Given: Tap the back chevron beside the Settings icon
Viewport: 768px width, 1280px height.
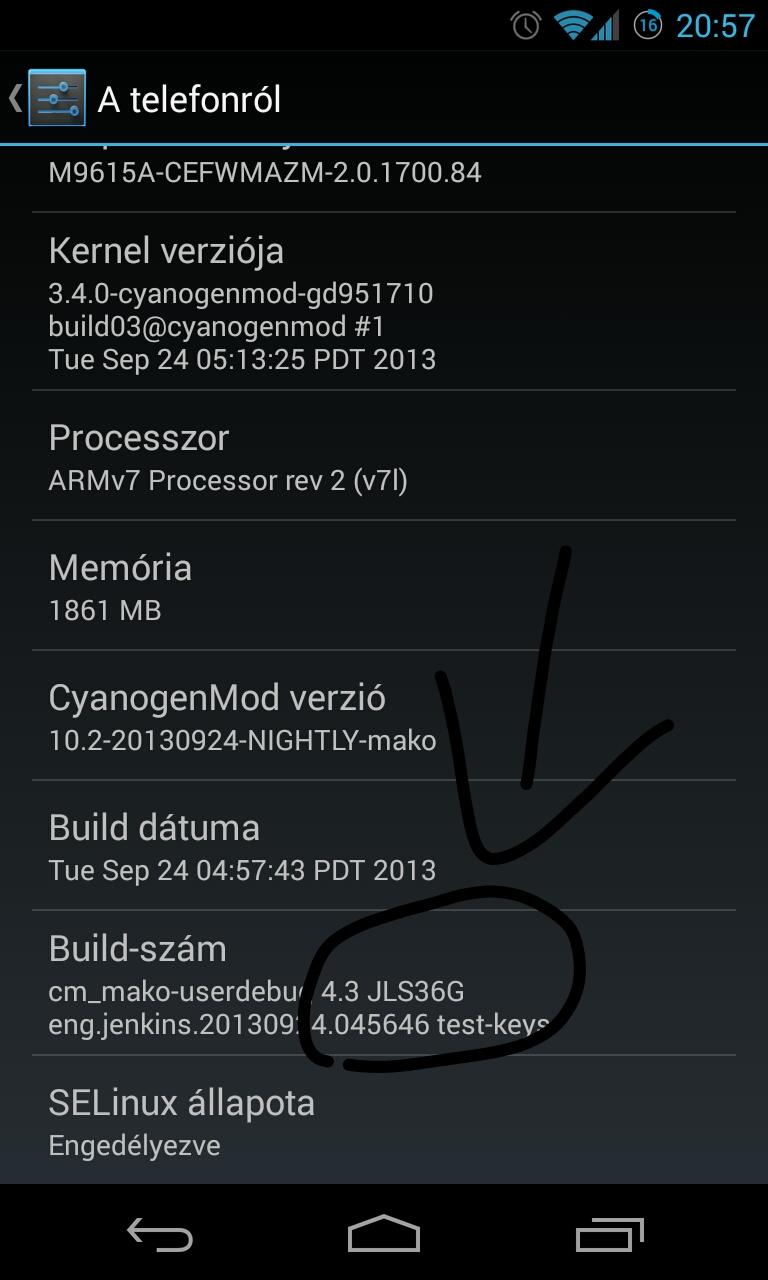Looking at the screenshot, I should 15,98.
